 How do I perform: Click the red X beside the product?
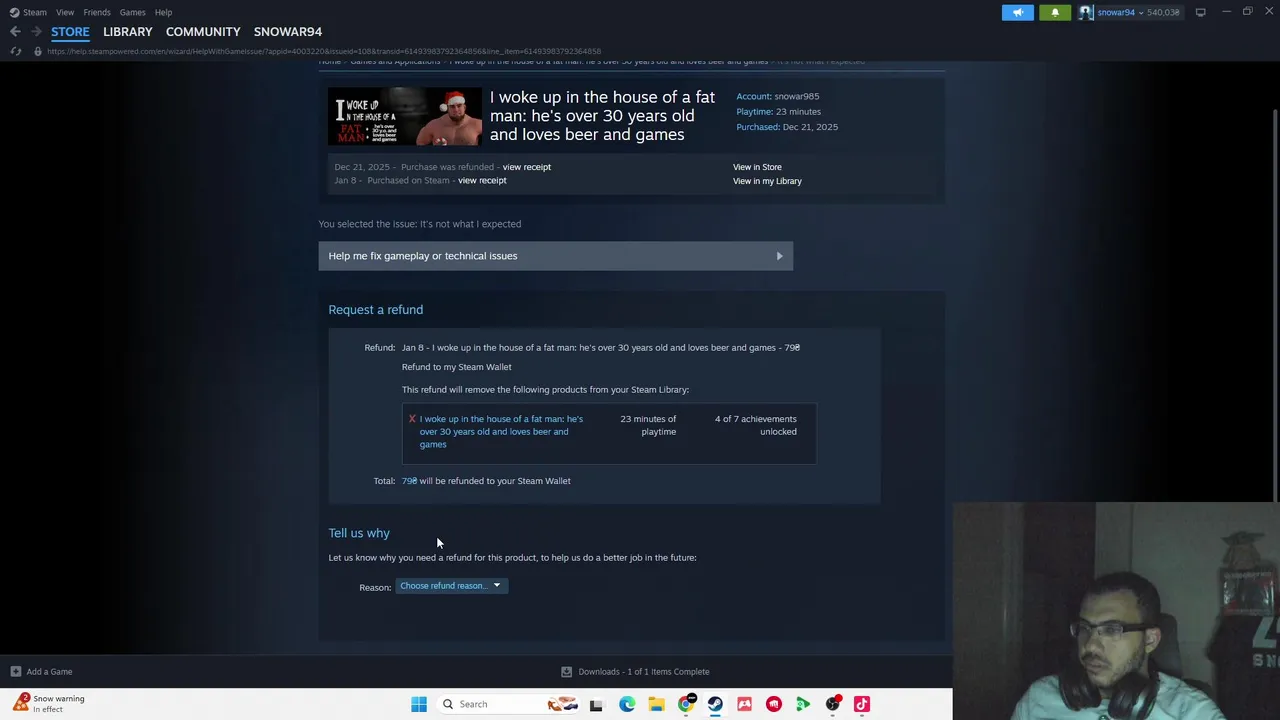tap(411, 419)
